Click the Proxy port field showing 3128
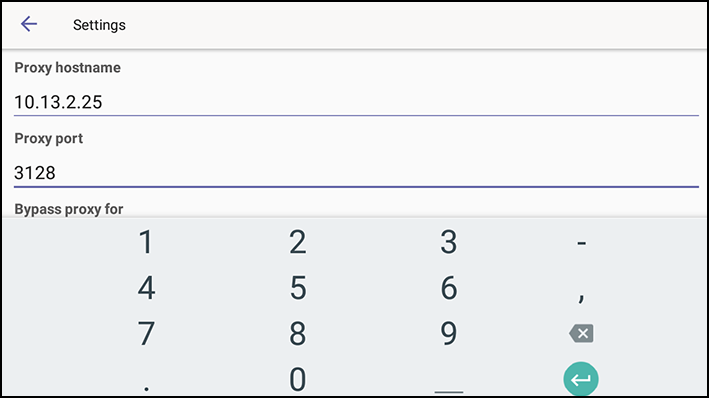The width and height of the screenshot is (709, 398). (356, 173)
